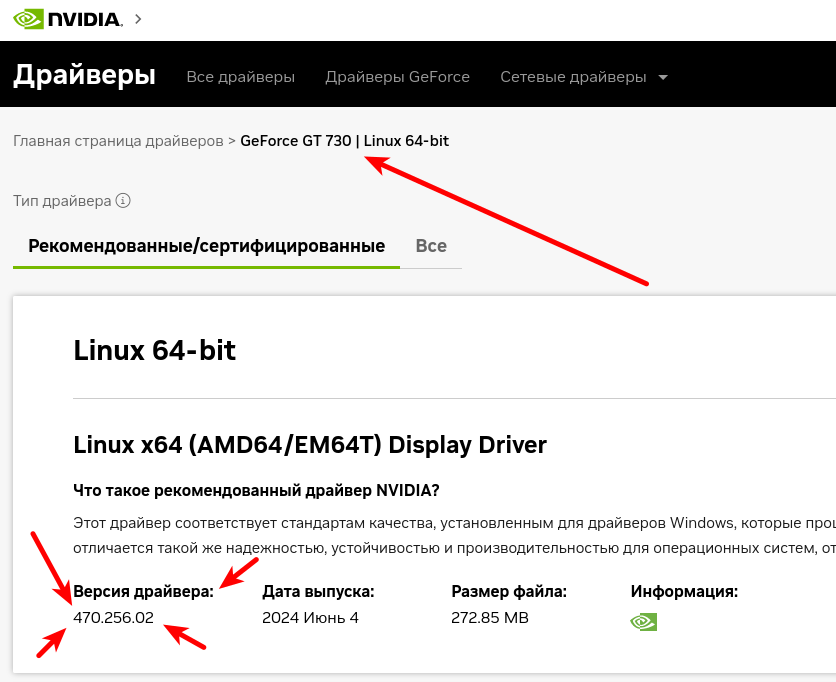This screenshot has height=682, width=836.
Task: Select the release date 2024 Июнь 4
Action: point(310,617)
